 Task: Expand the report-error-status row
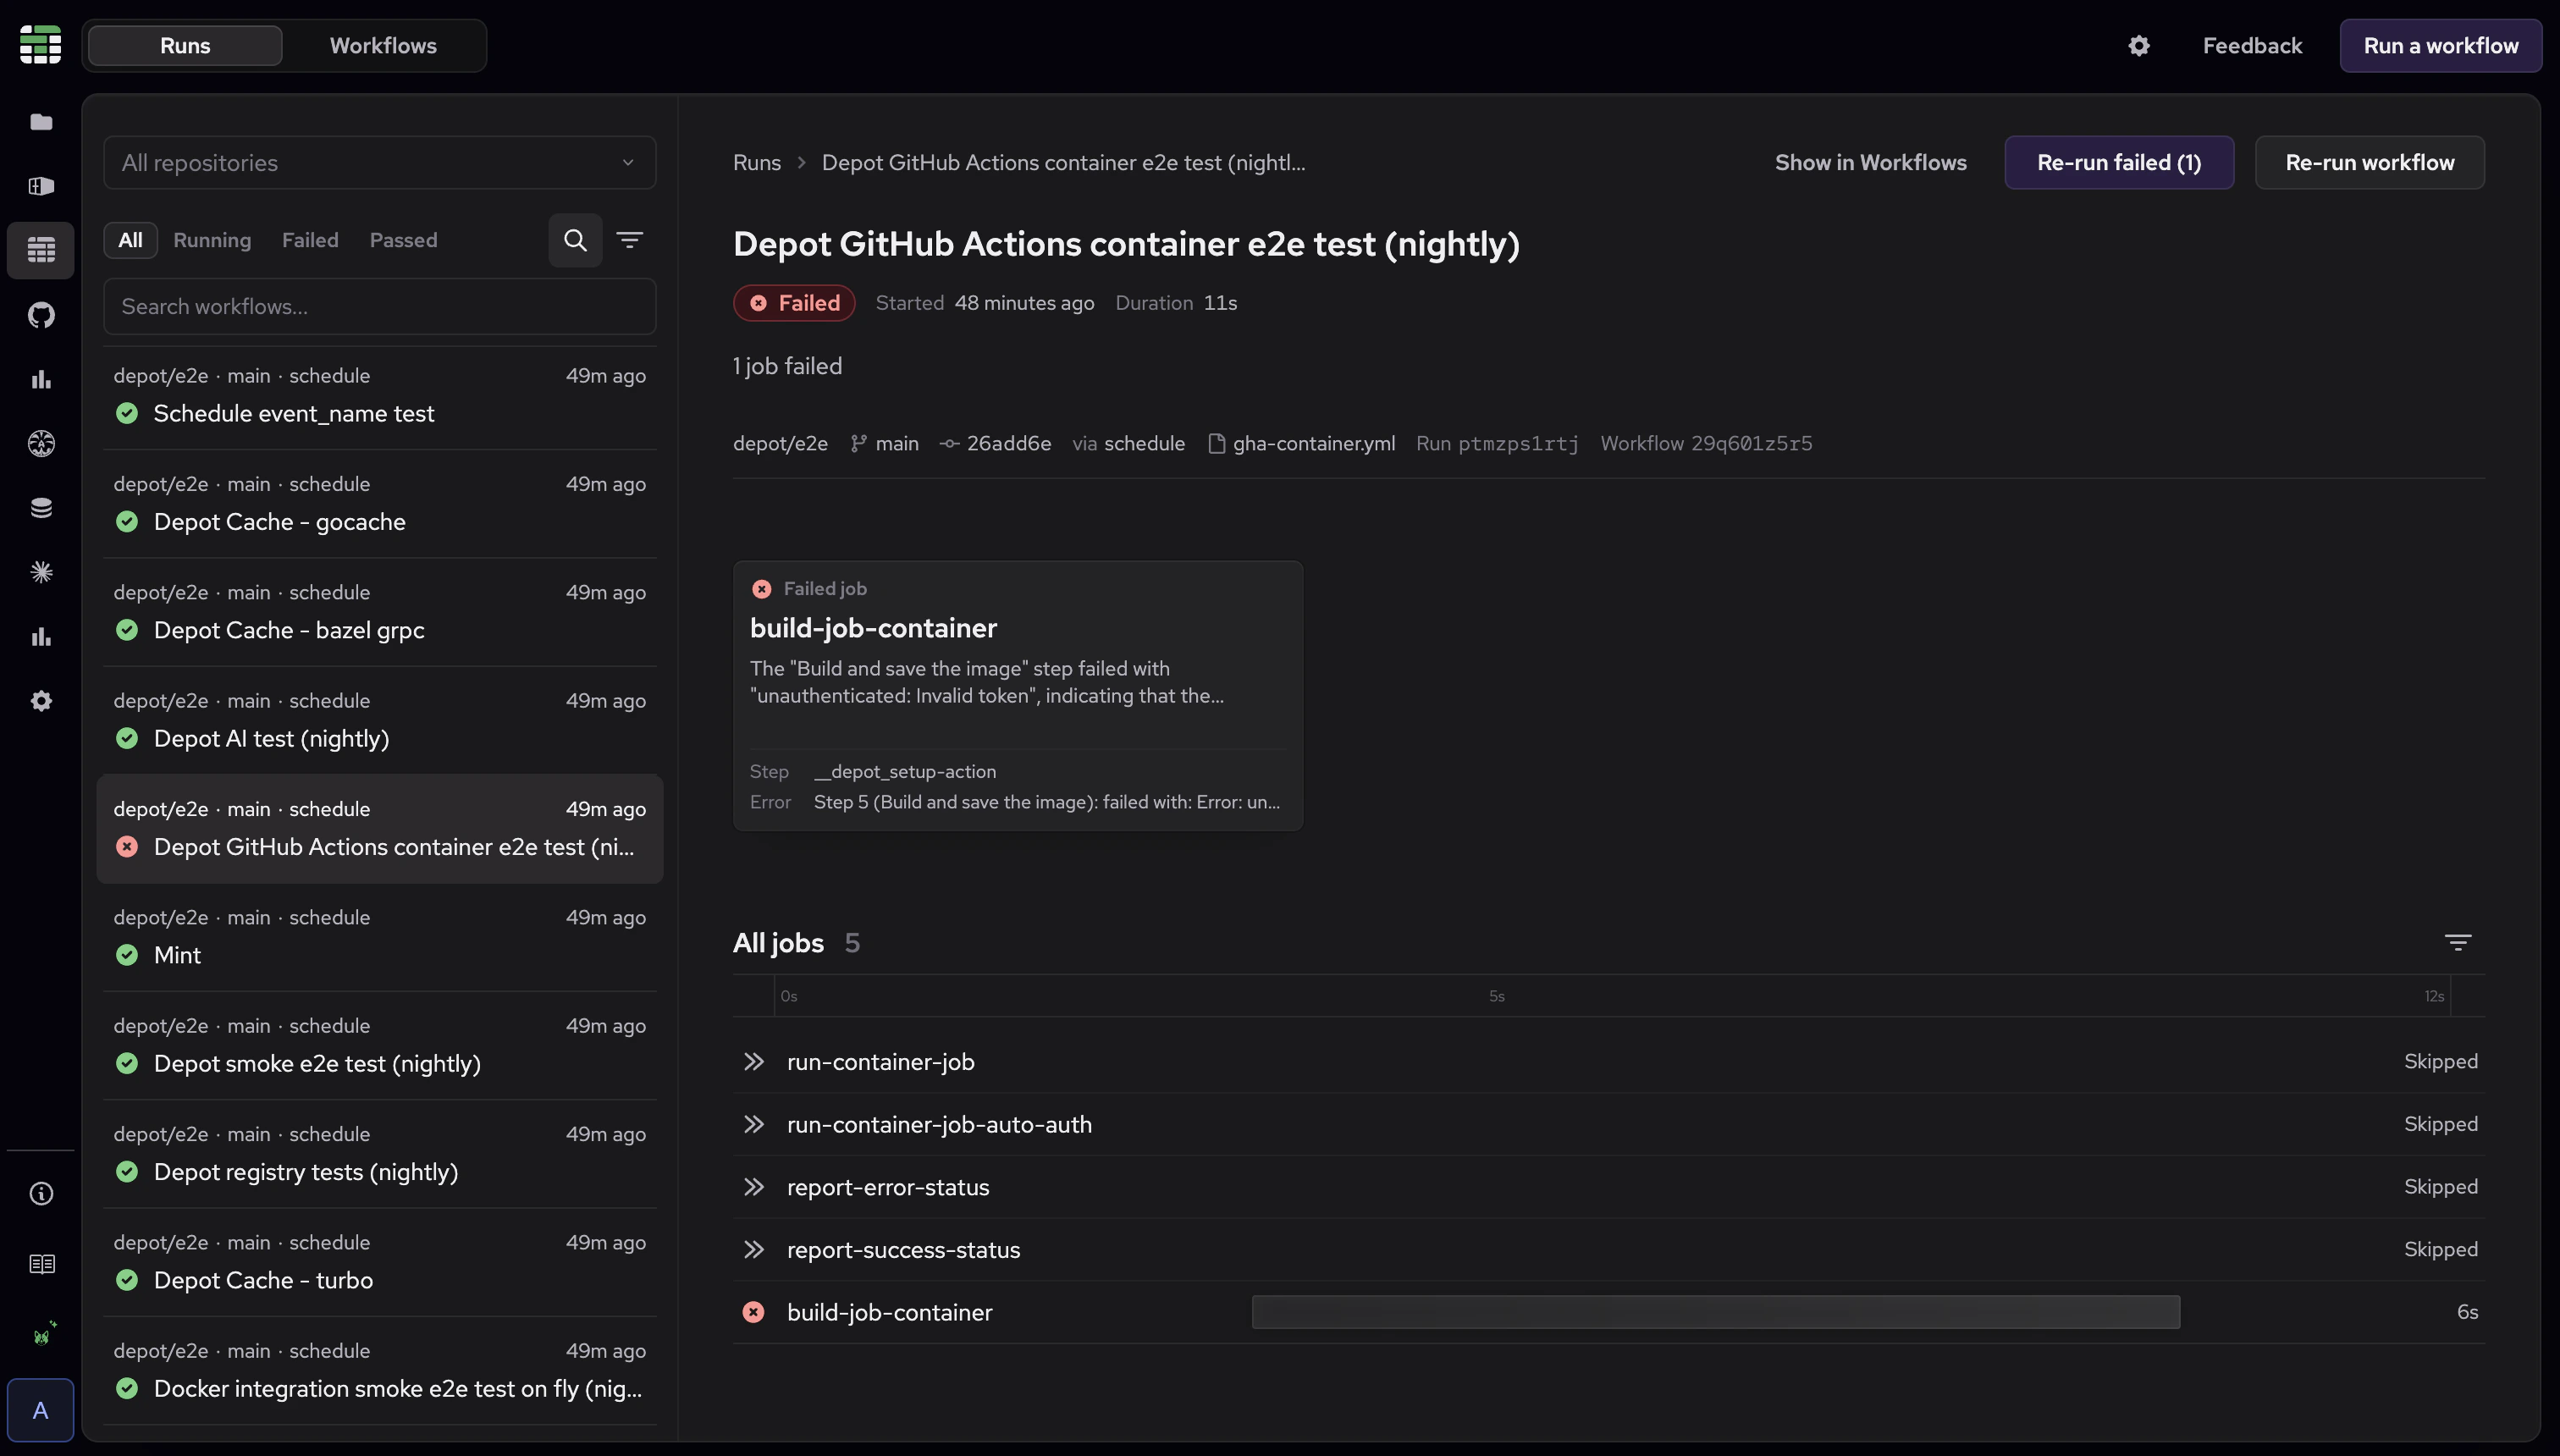point(1608,1187)
